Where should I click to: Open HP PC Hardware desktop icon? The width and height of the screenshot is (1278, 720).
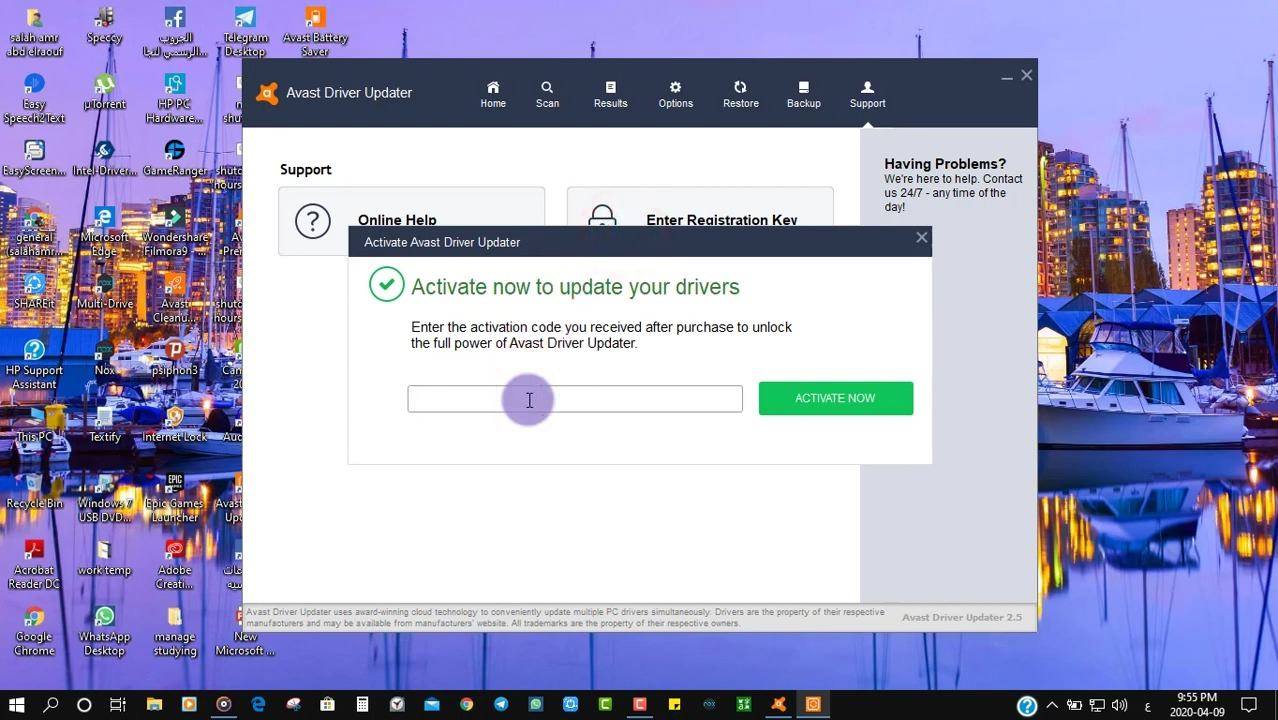pyautogui.click(x=174, y=98)
